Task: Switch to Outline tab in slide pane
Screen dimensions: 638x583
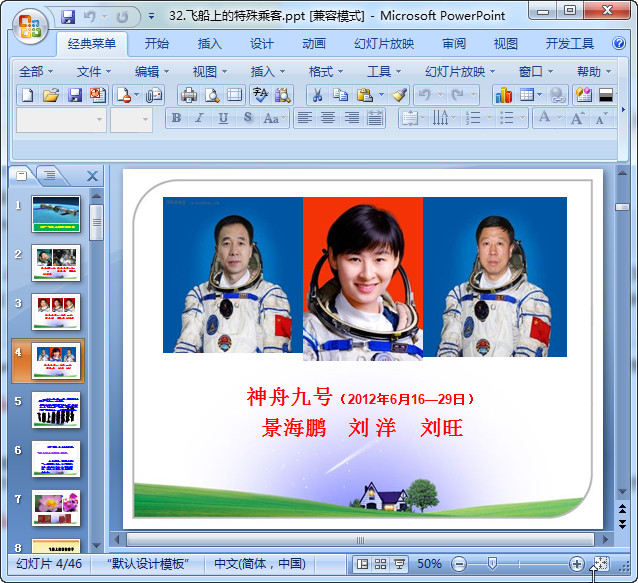Action: [x=50, y=175]
